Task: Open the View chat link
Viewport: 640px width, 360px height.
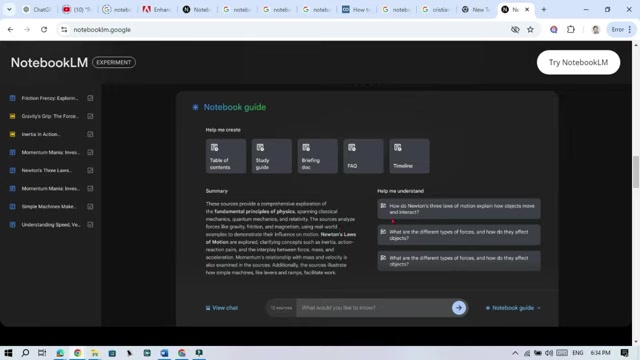Action: coord(222,308)
